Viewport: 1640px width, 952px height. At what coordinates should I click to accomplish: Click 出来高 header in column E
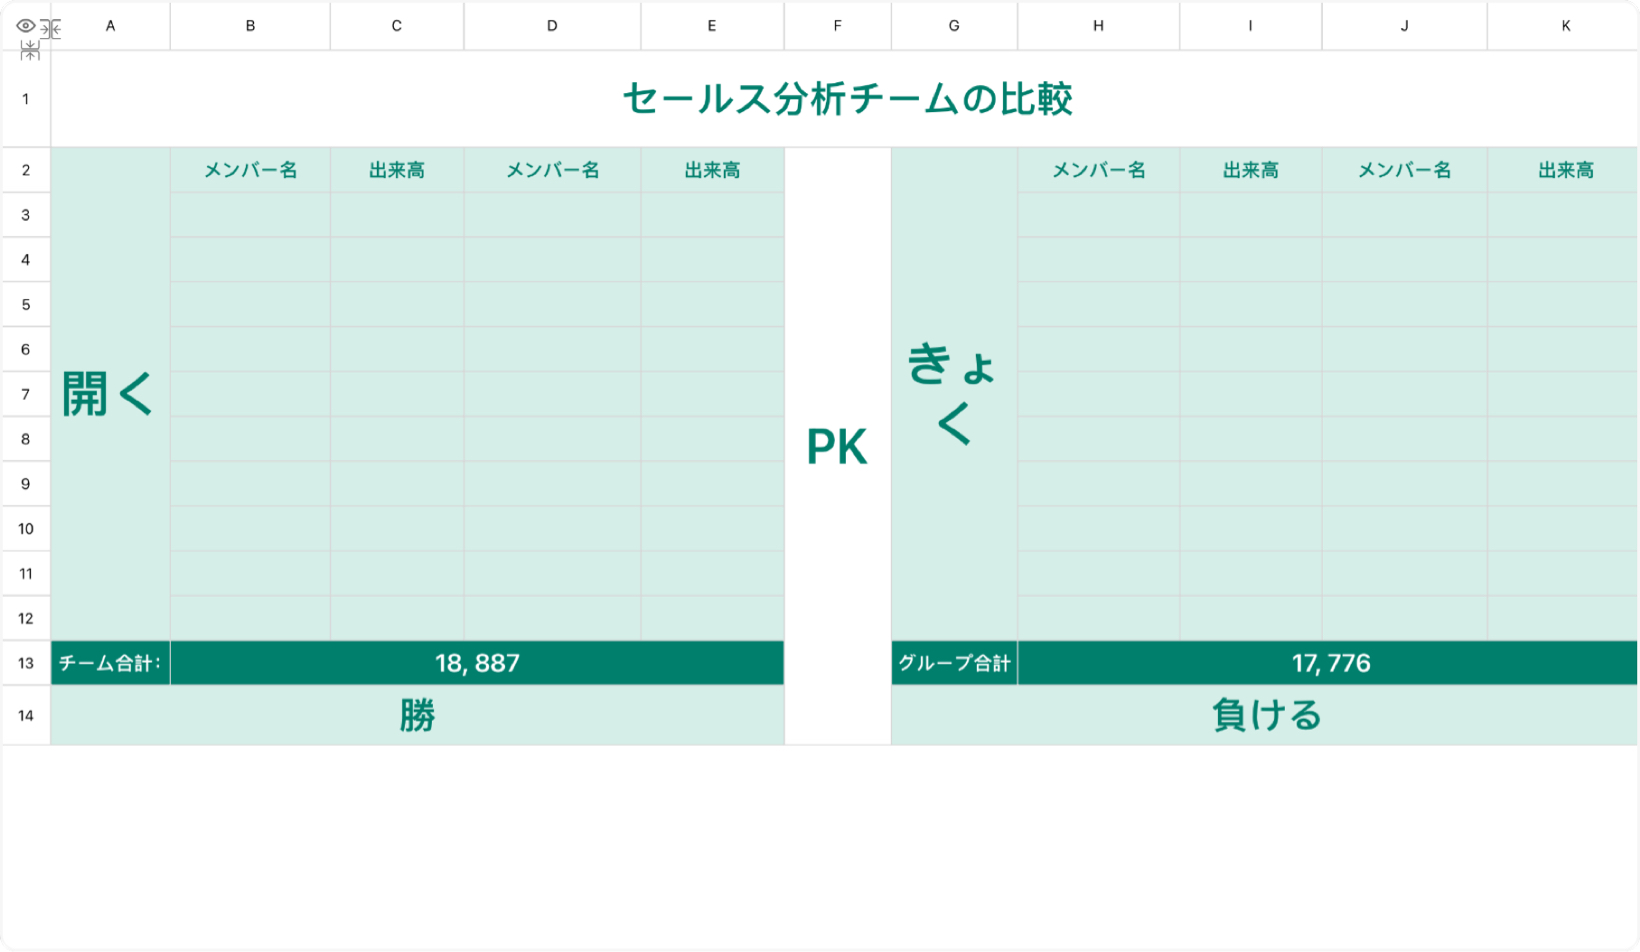click(x=712, y=170)
